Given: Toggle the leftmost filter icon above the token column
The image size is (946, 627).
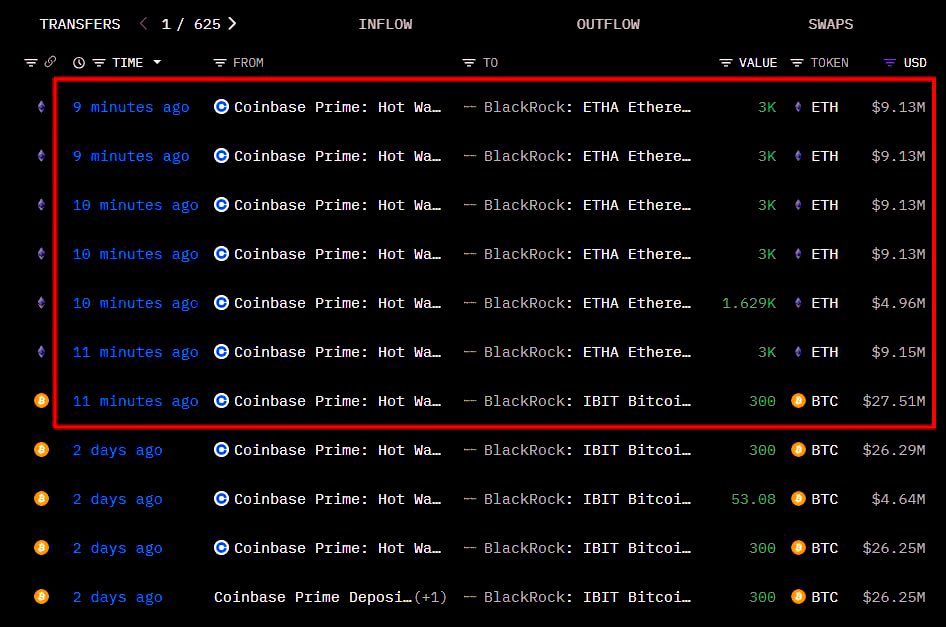Looking at the screenshot, I should click(30, 62).
